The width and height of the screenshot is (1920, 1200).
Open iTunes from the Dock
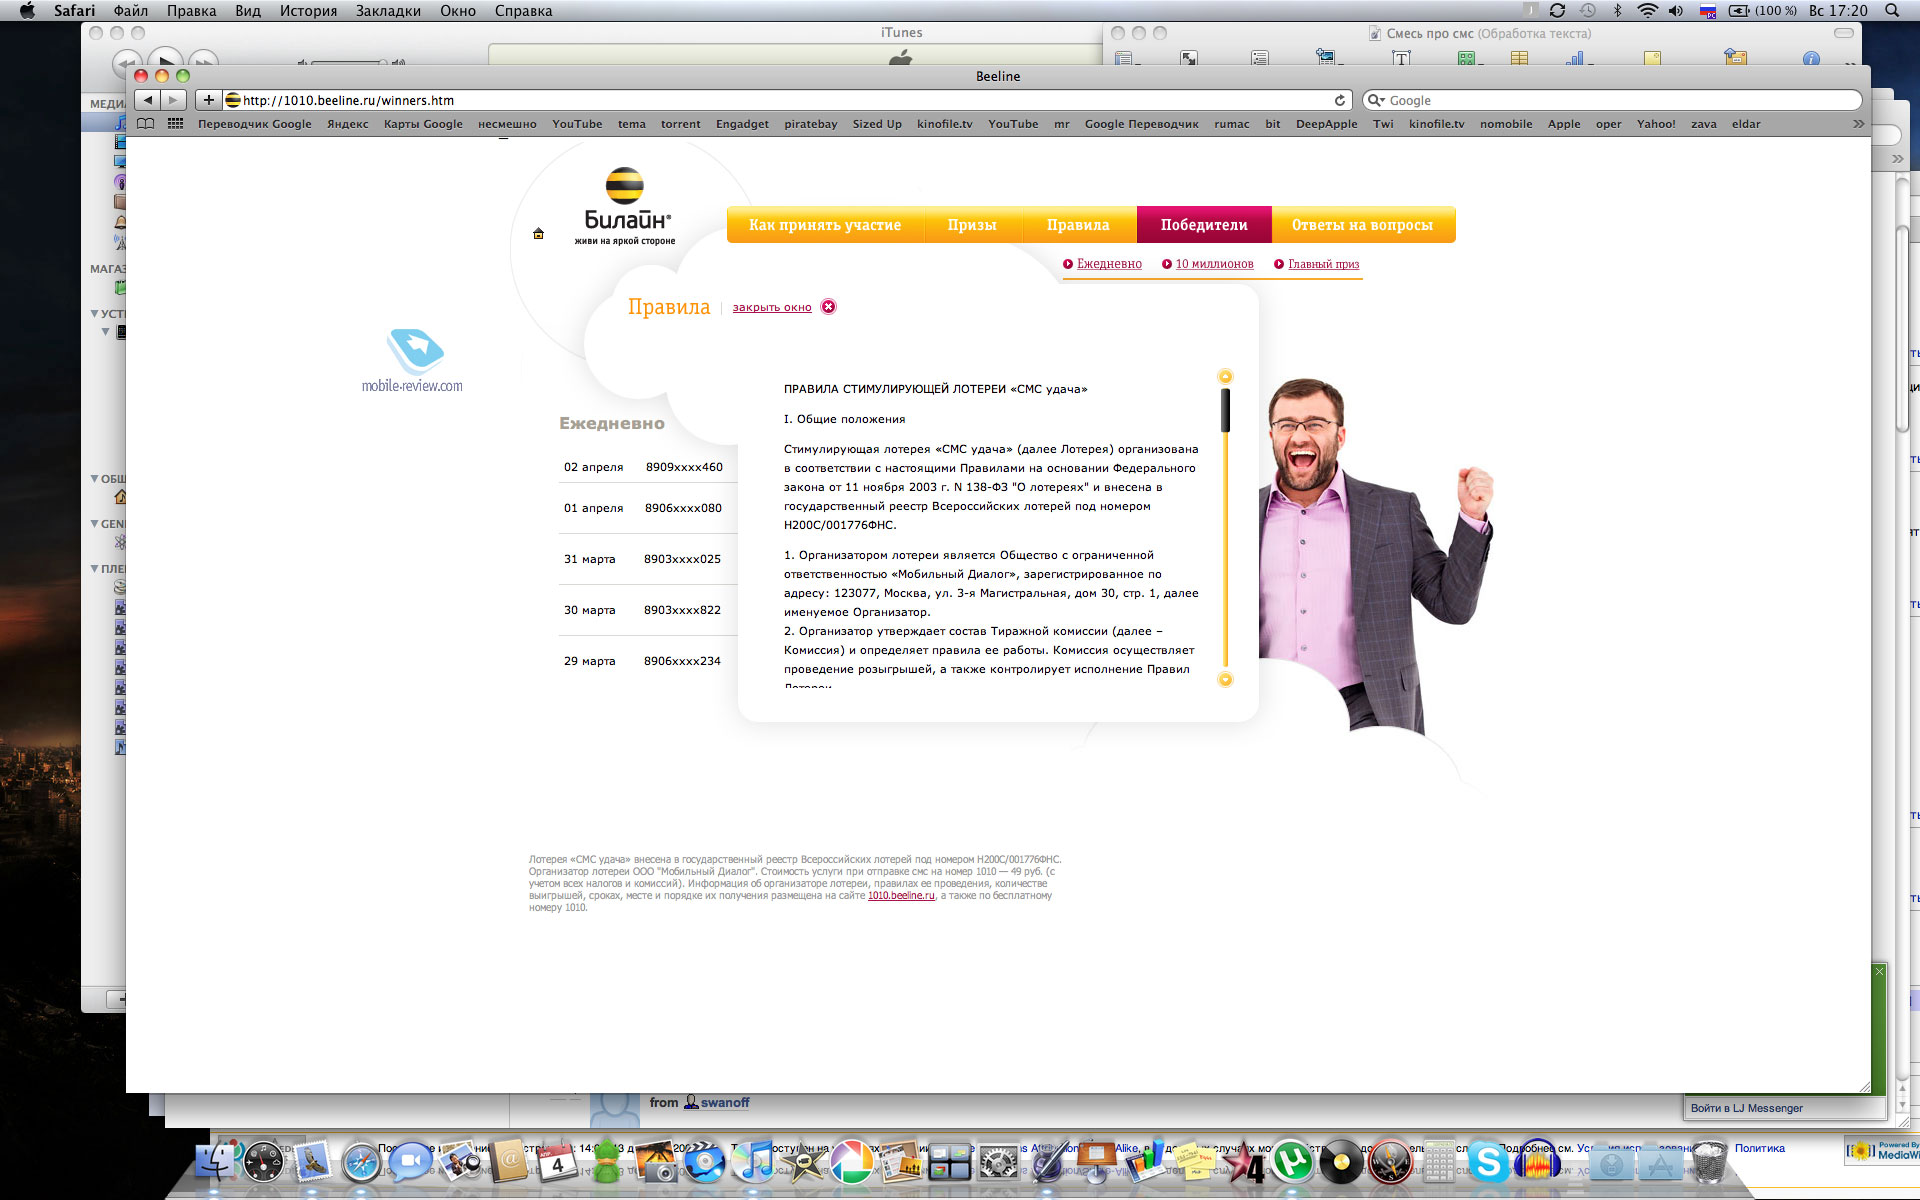(753, 1162)
